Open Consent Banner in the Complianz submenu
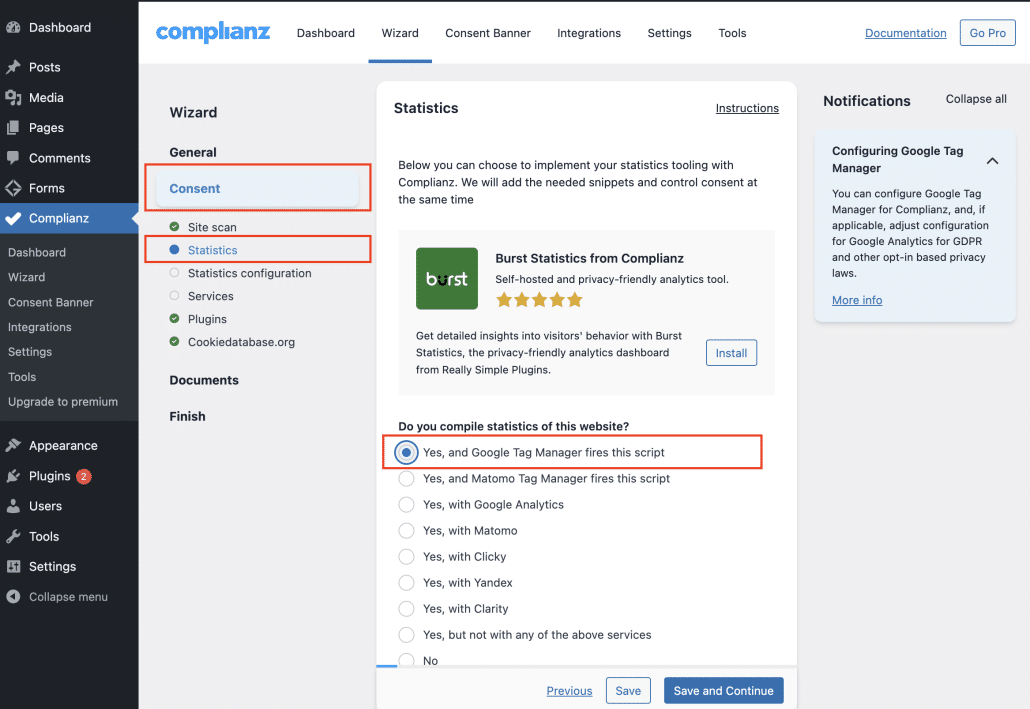Screen dimensions: 1030x709 [51, 302]
